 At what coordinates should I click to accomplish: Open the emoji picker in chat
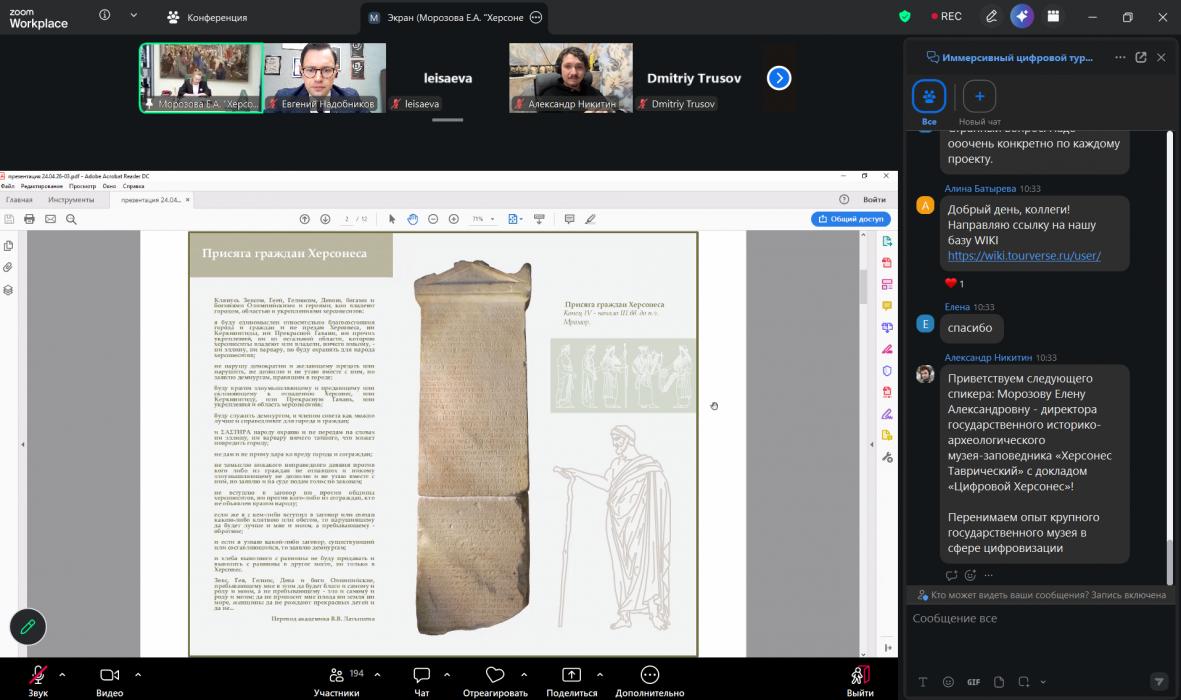[948, 682]
